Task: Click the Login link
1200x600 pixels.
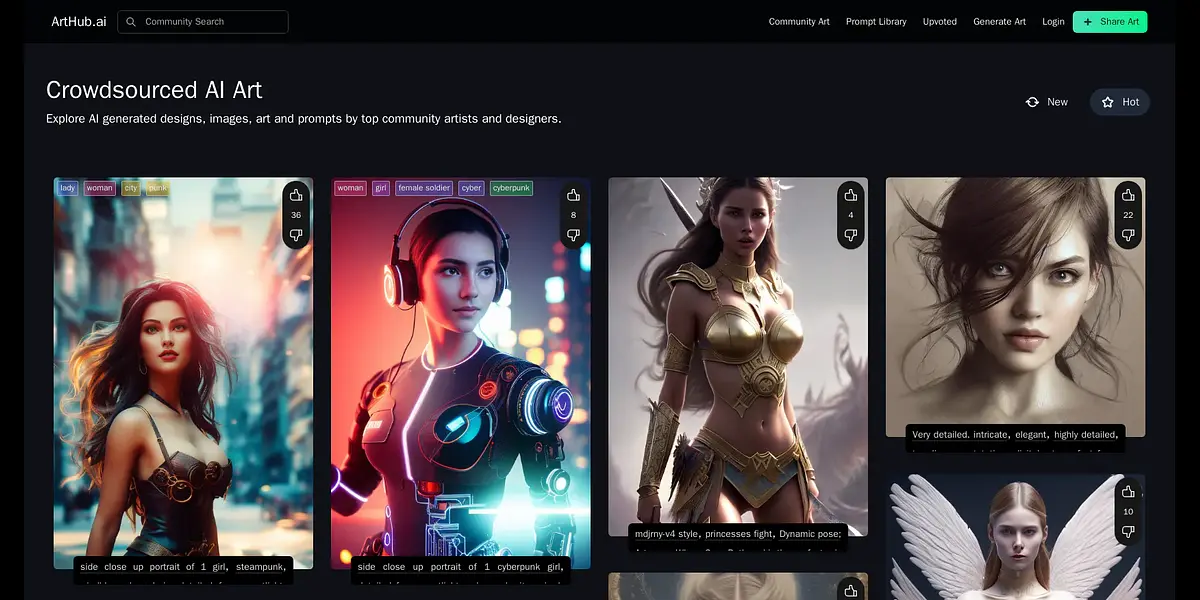Action: [x=1053, y=22]
